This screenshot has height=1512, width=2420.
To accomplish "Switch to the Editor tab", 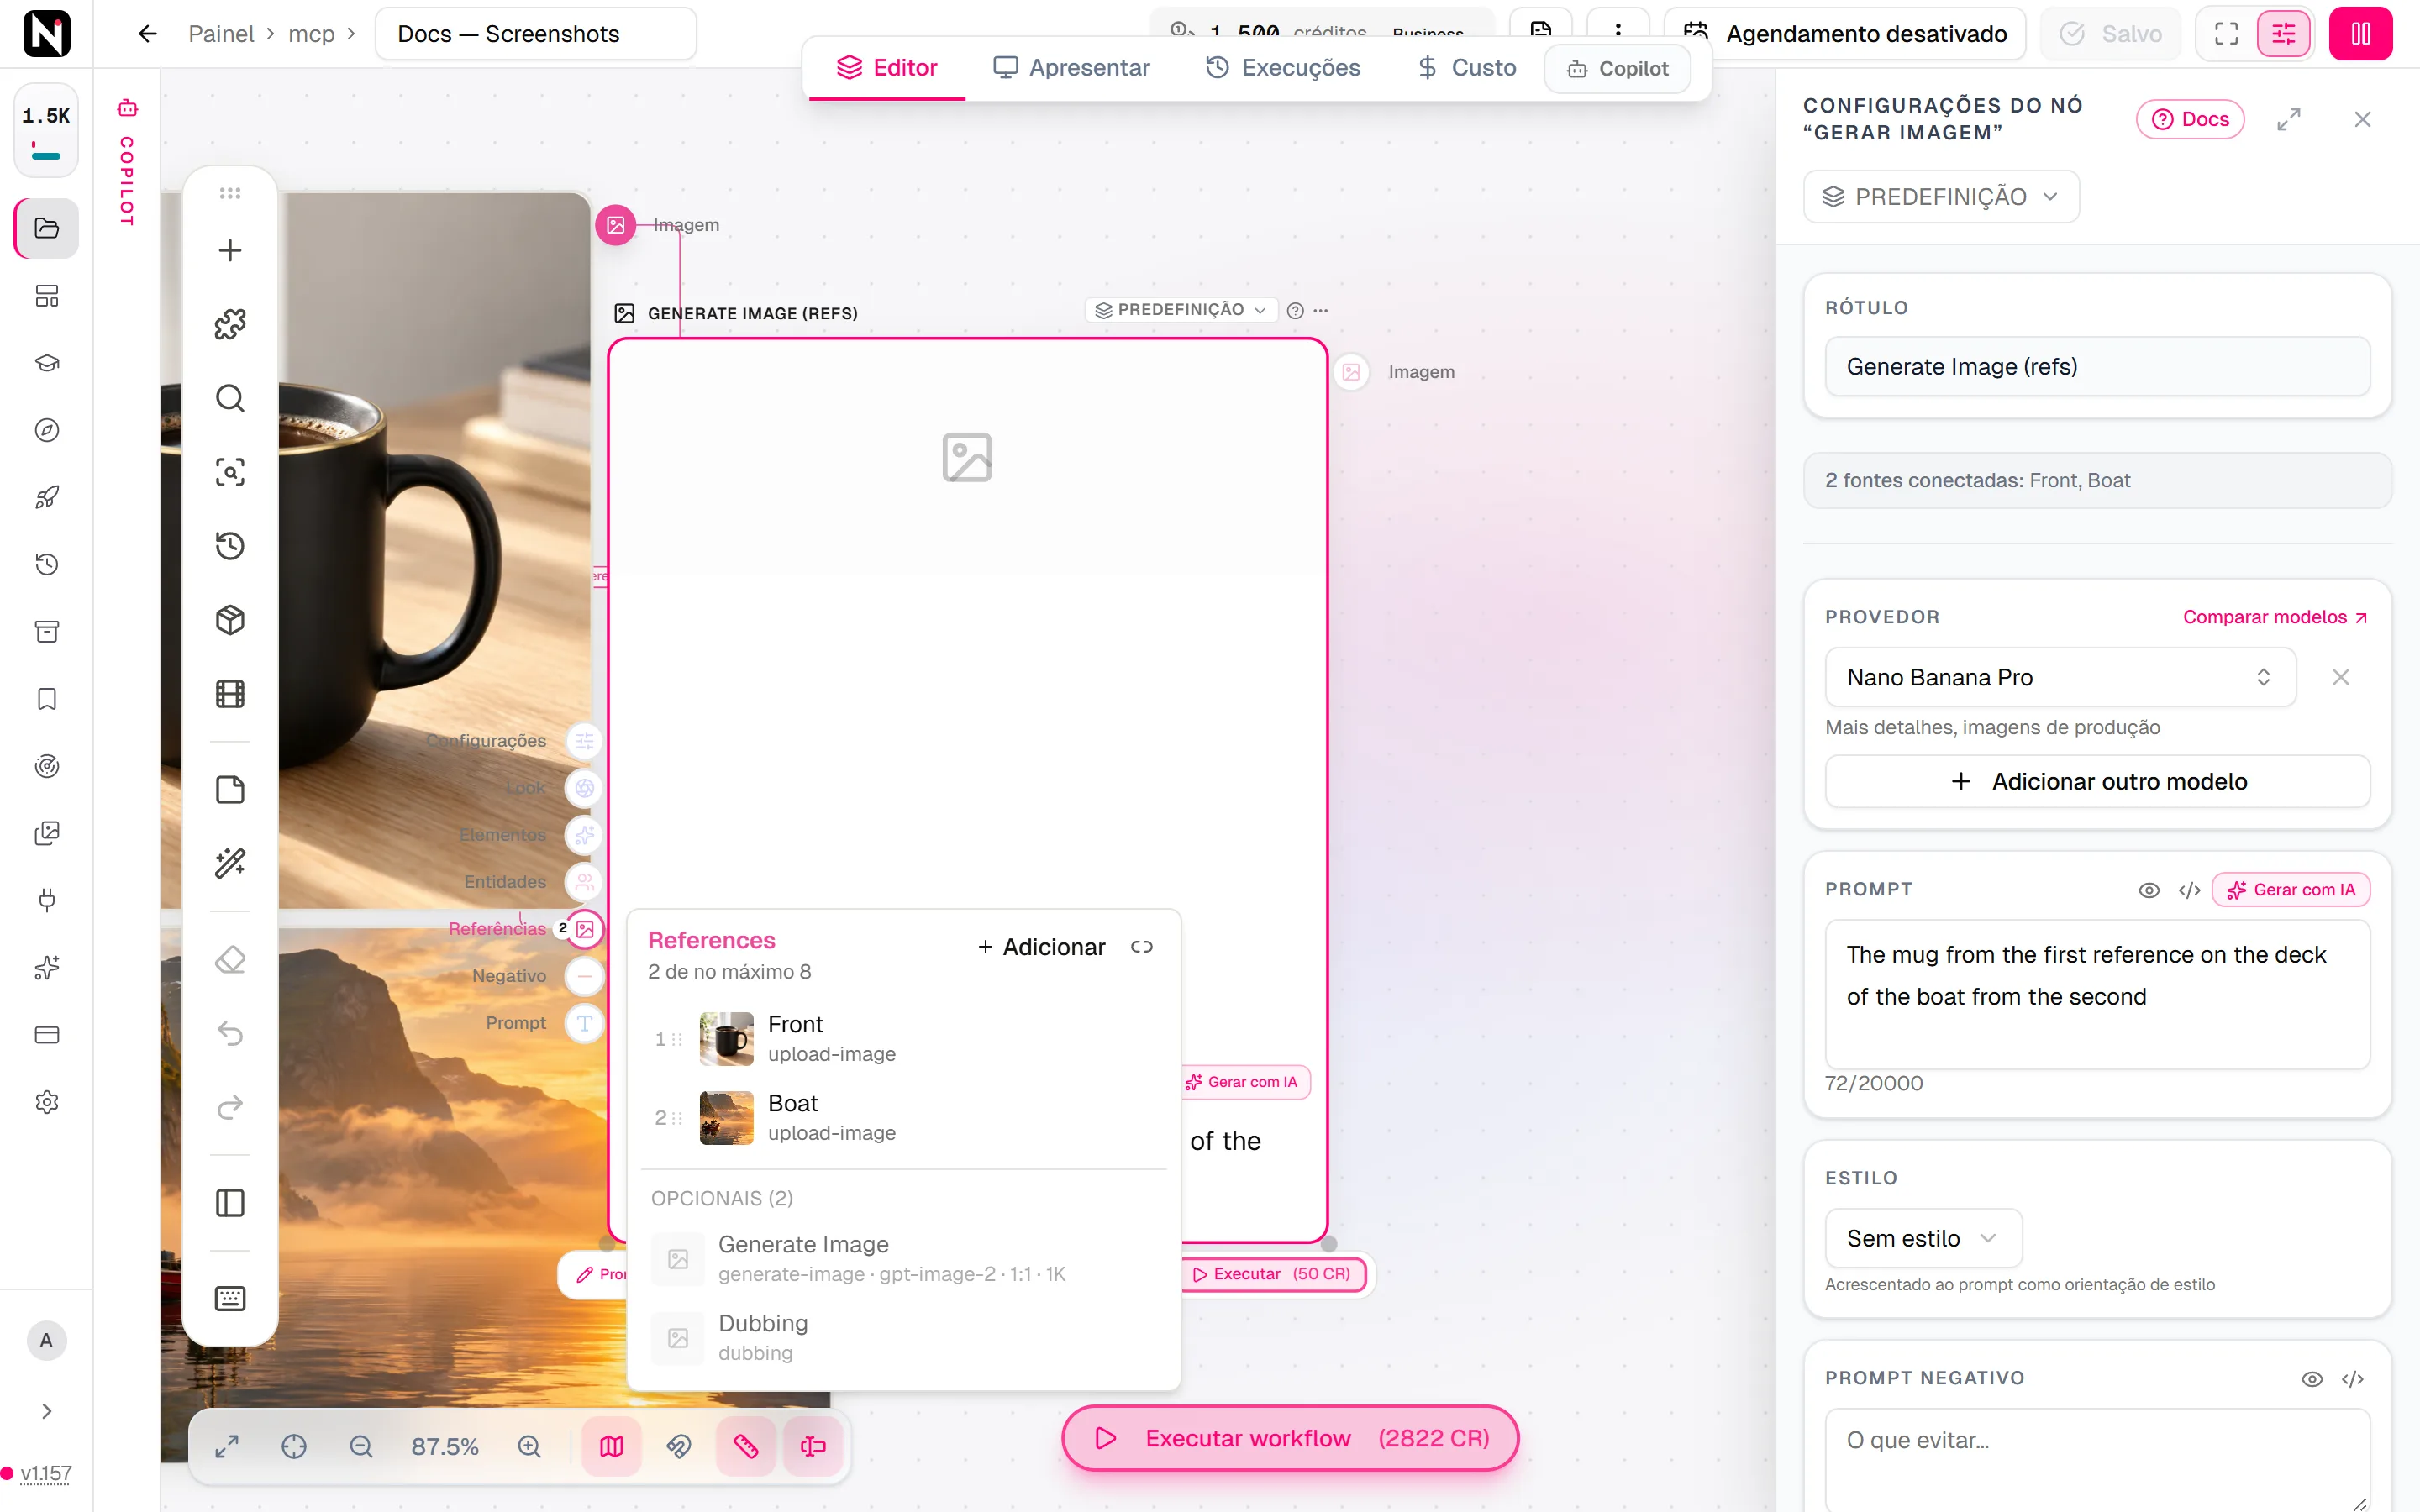I will pos(887,67).
